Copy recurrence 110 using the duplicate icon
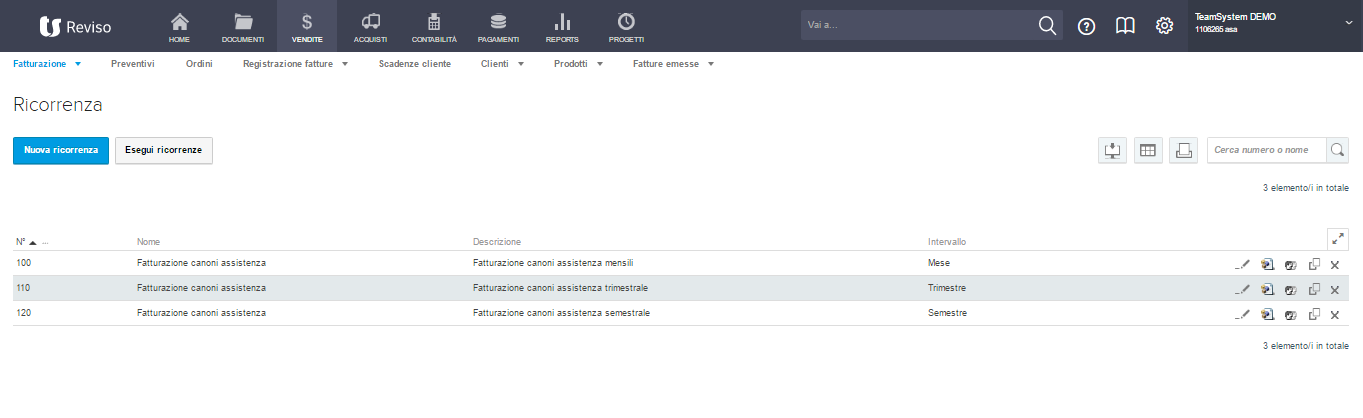This screenshot has width=1363, height=418. (1314, 289)
